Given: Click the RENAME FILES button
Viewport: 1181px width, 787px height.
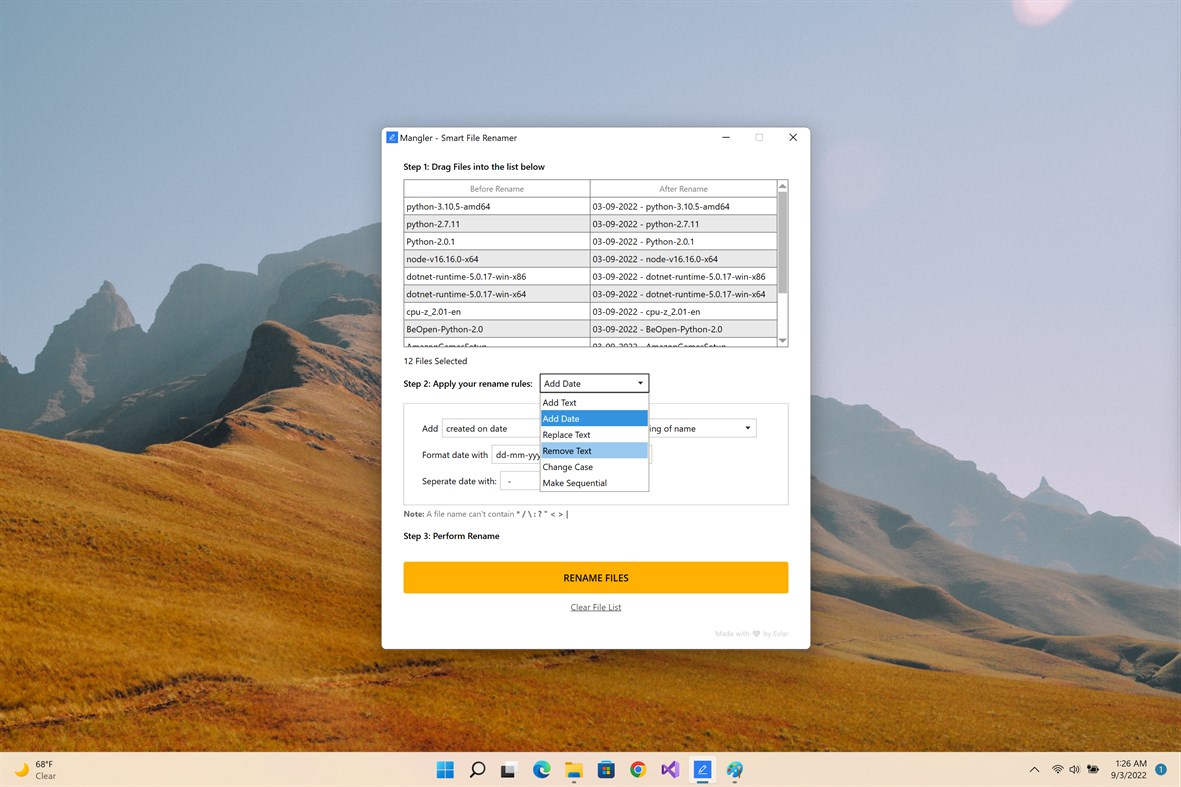Looking at the screenshot, I should pos(595,577).
